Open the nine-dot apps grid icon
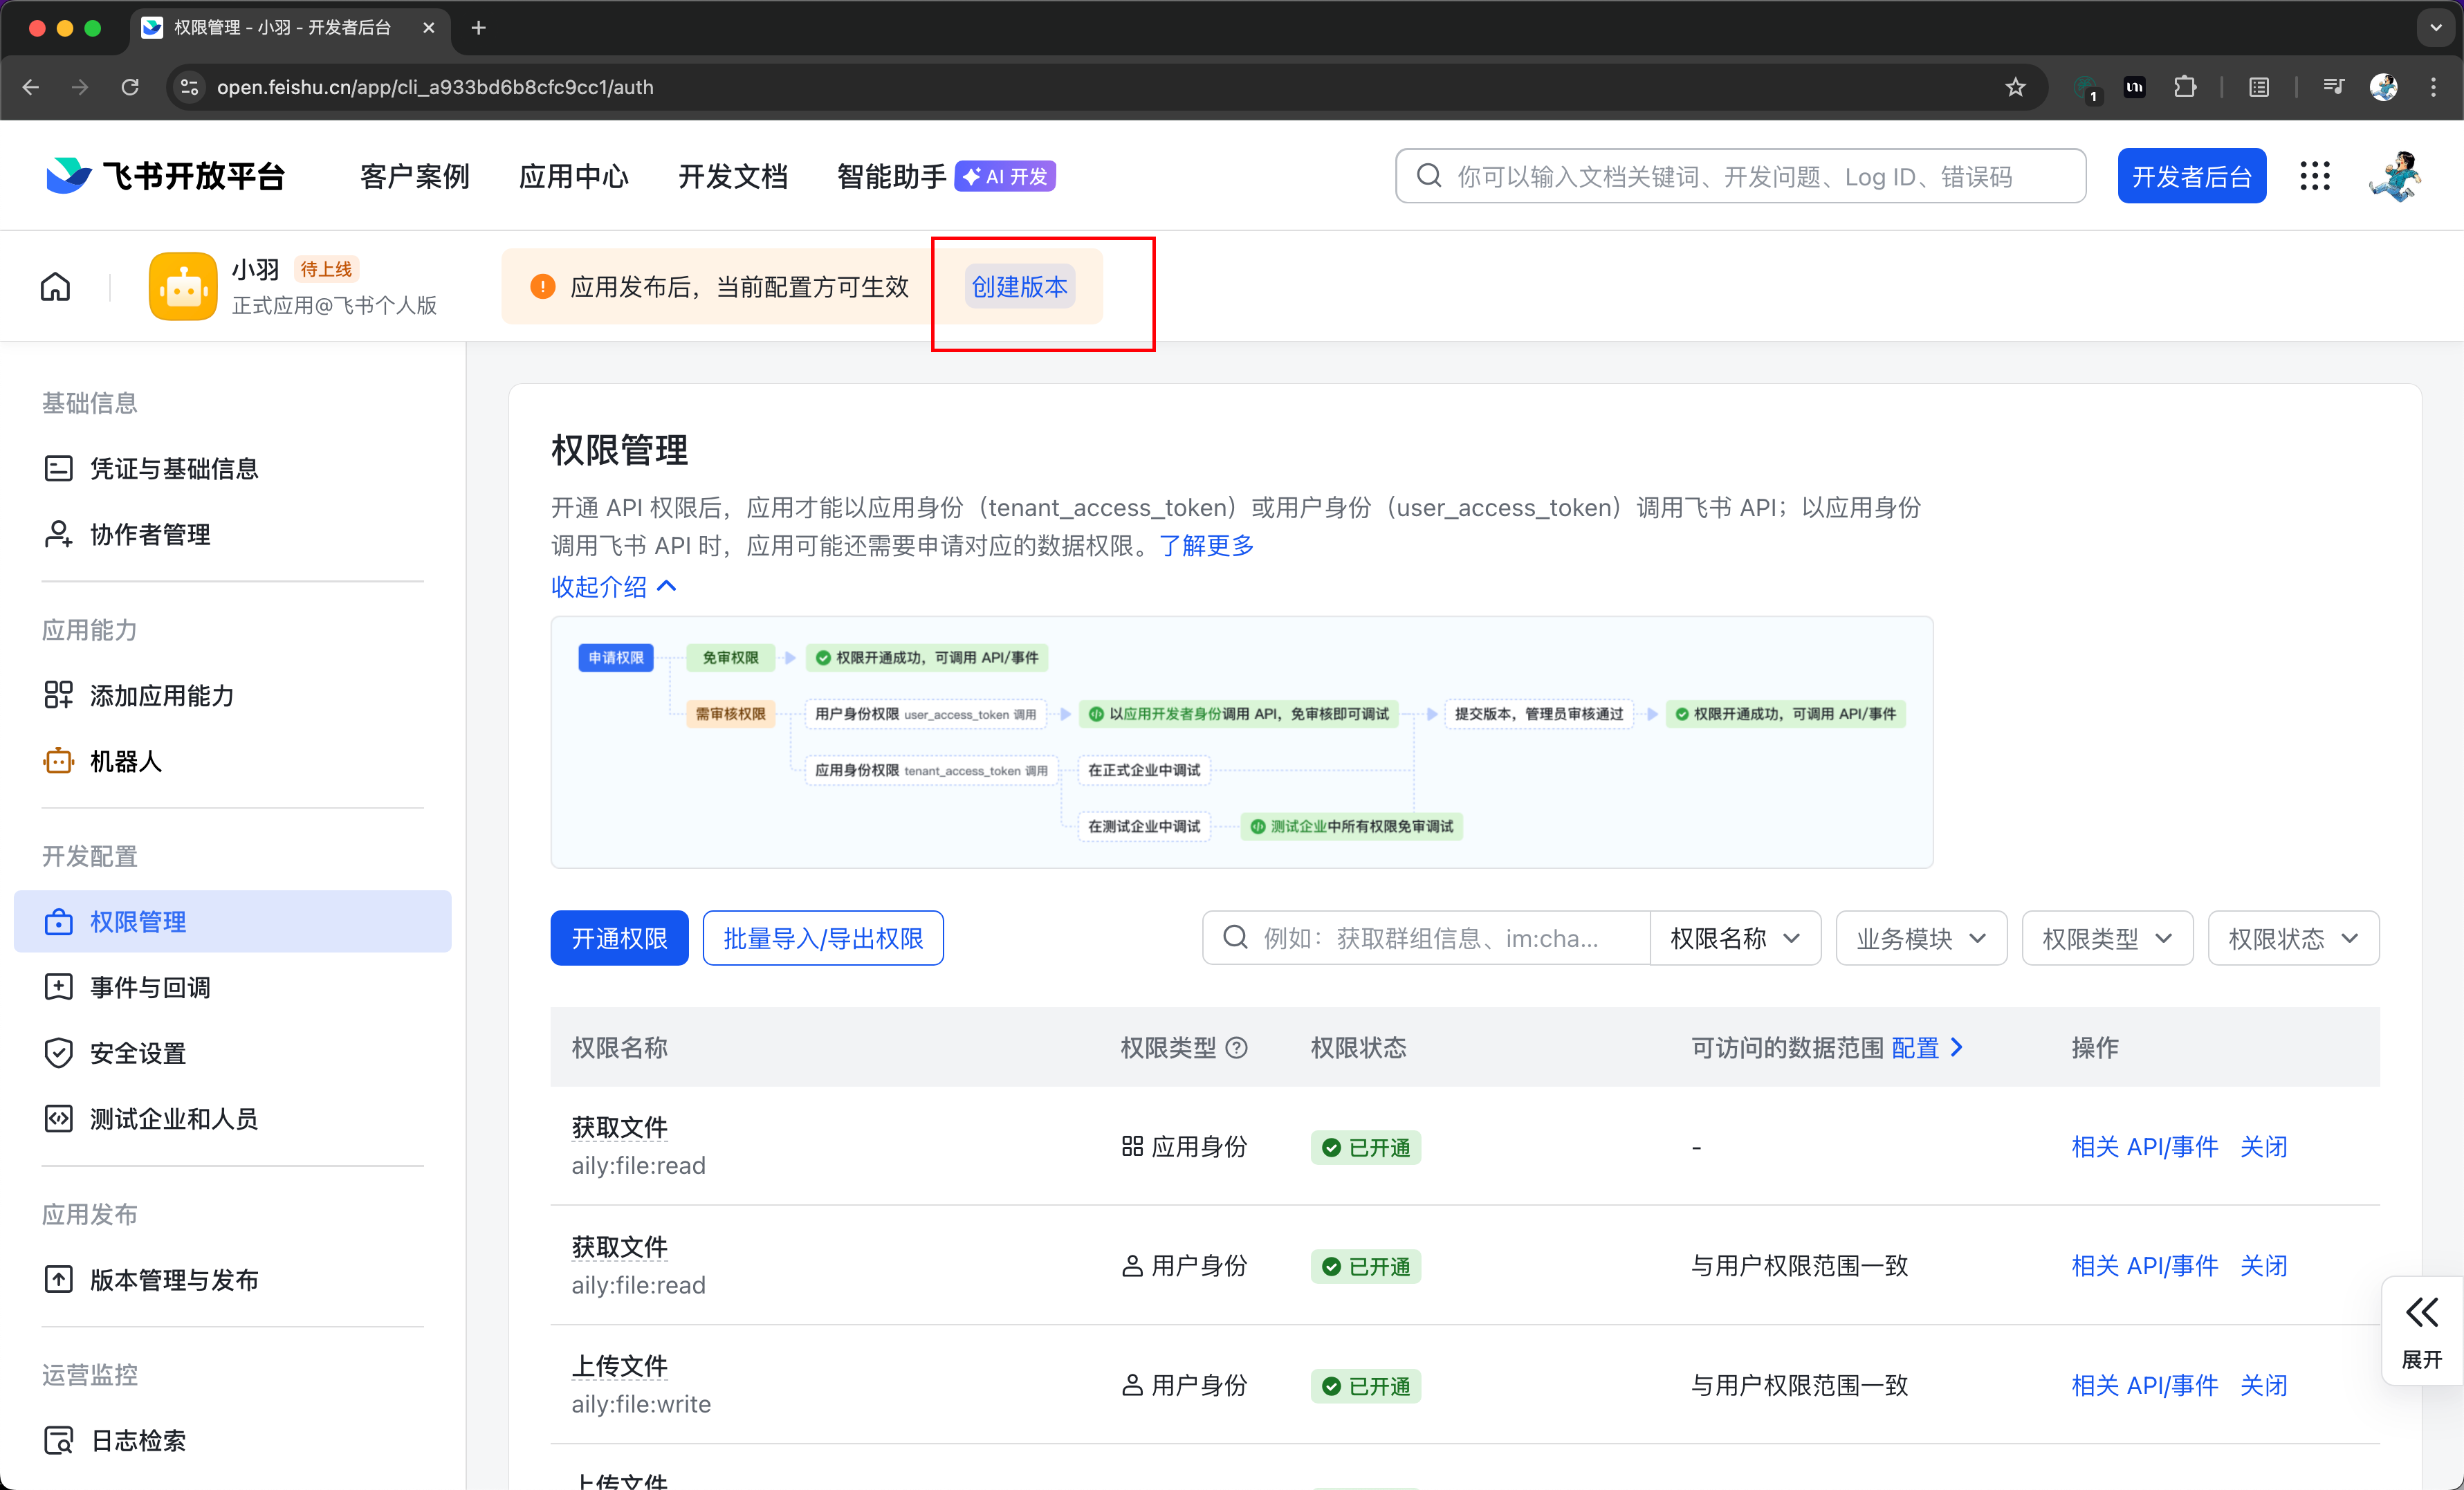The image size is (2464, 1490). click(x=2314, y=176)
